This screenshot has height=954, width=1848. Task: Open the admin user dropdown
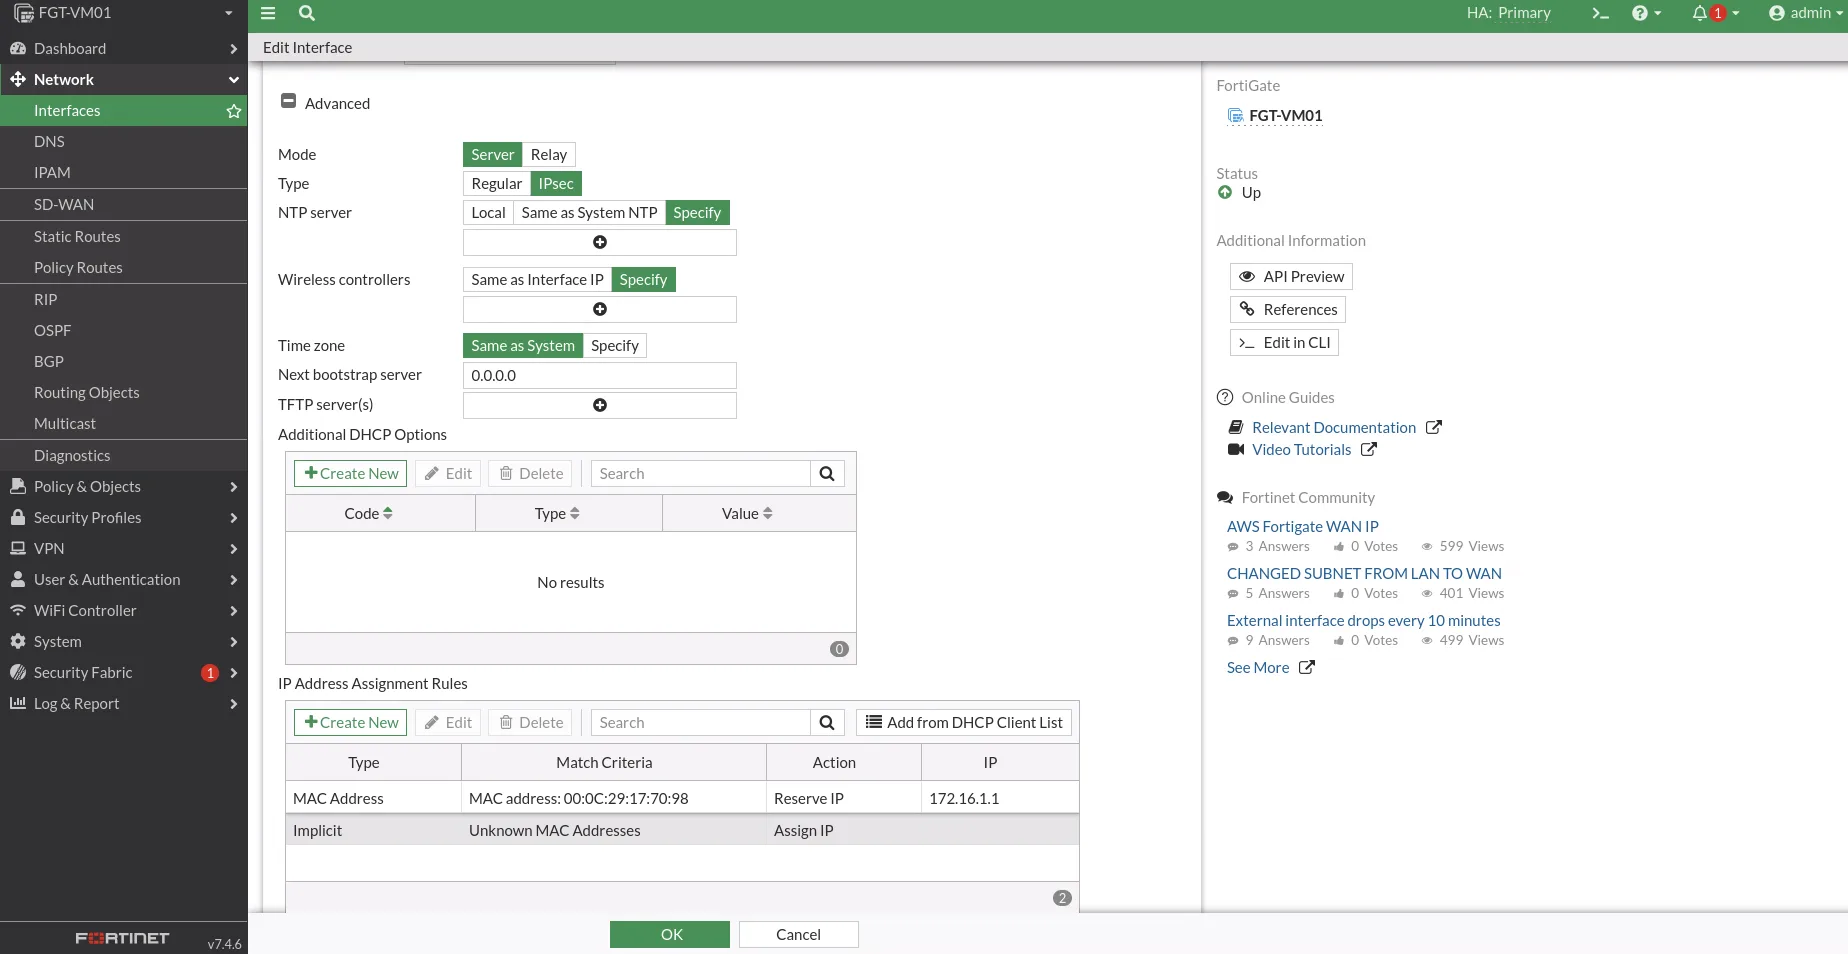[x=1805, y=13]
